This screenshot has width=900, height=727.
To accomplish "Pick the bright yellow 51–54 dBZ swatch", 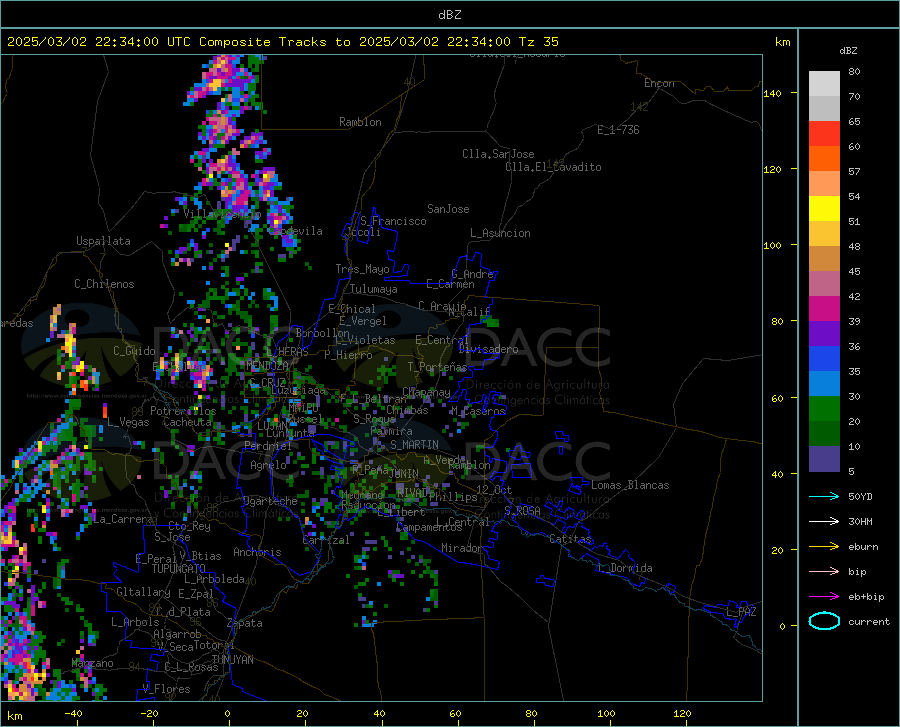I will [824, 208].
